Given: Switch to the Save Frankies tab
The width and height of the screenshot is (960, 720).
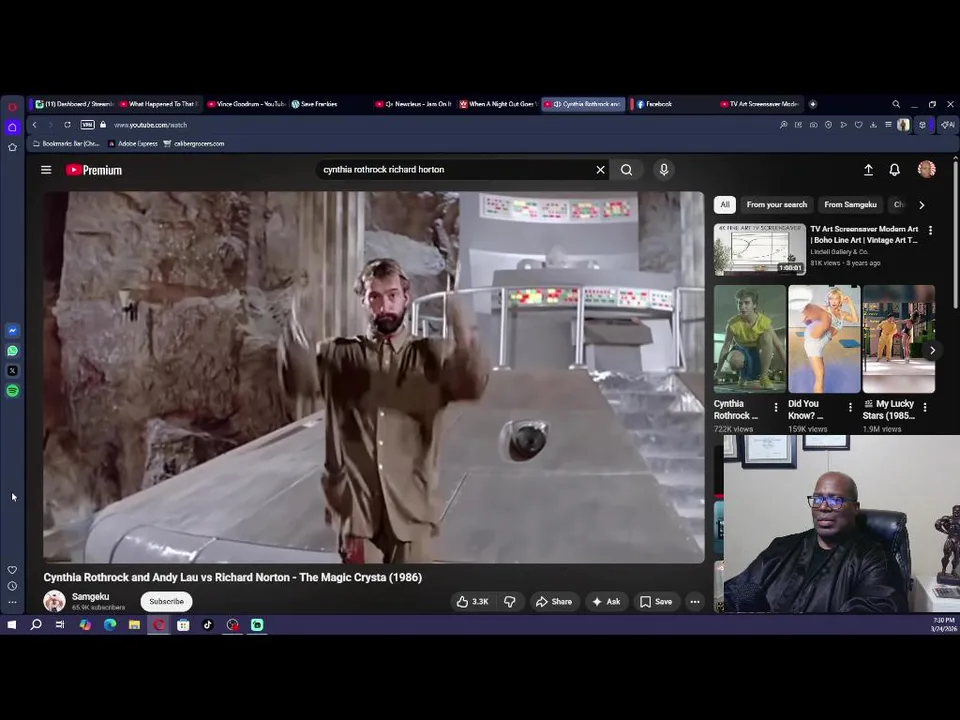Looking at the screenshot, I should coord(331,104).
